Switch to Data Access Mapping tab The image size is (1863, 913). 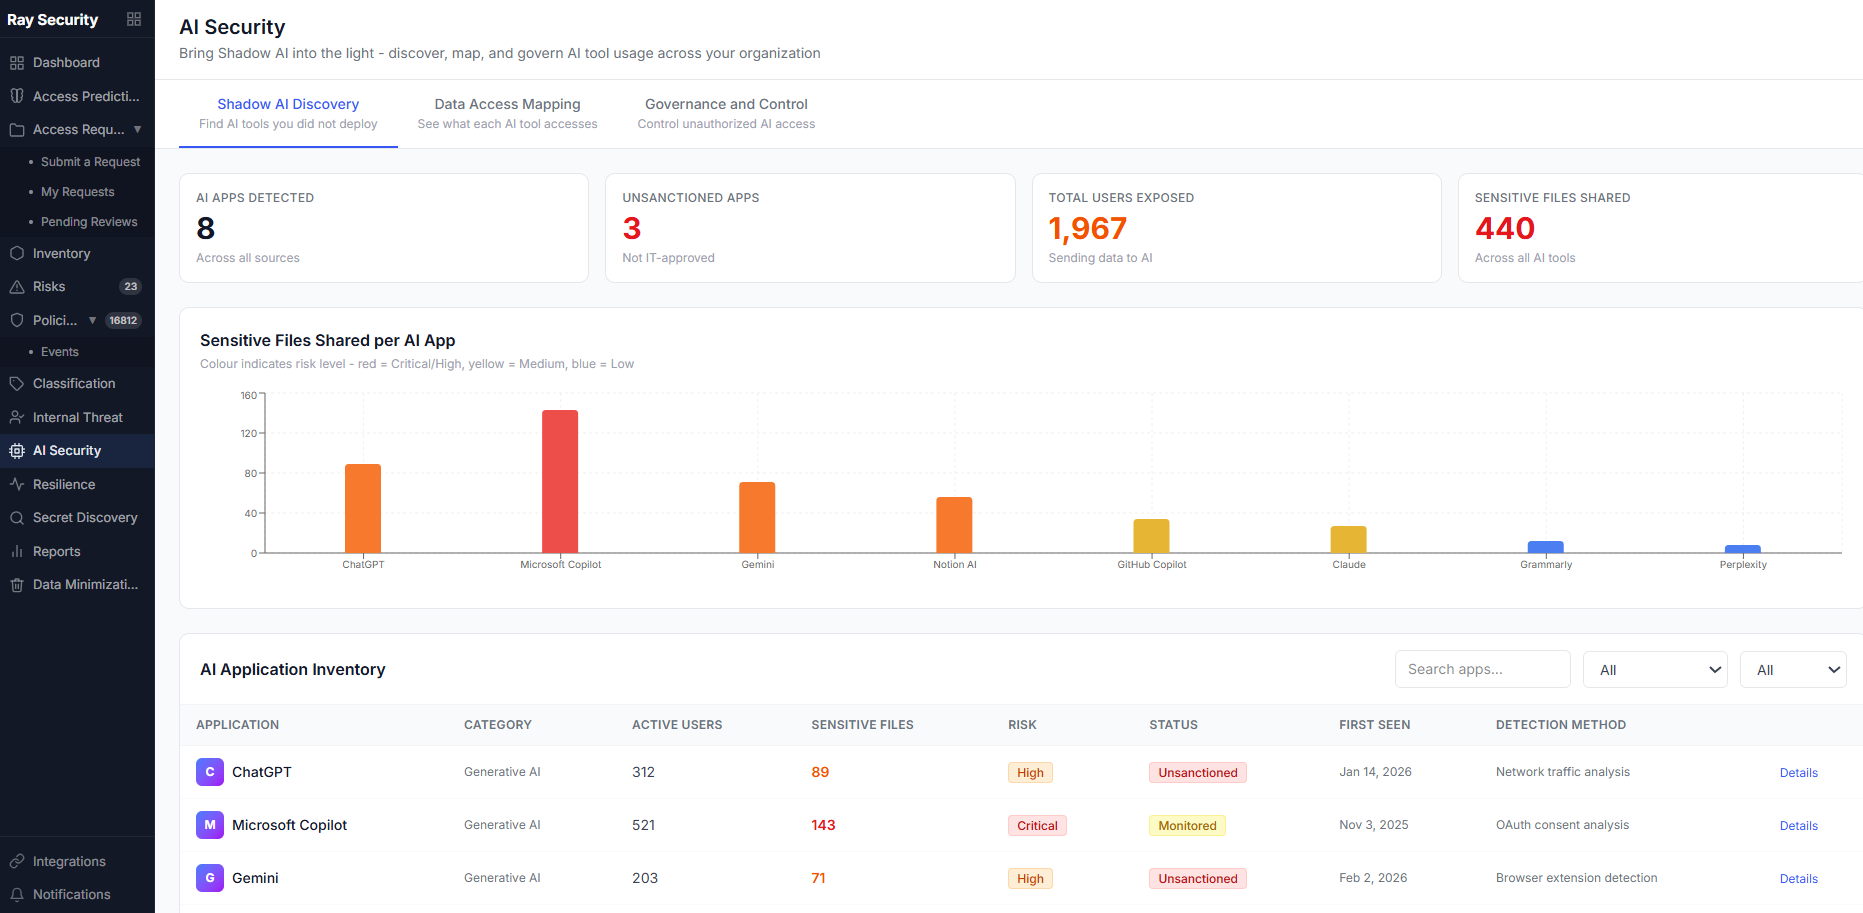click(507, 113)
